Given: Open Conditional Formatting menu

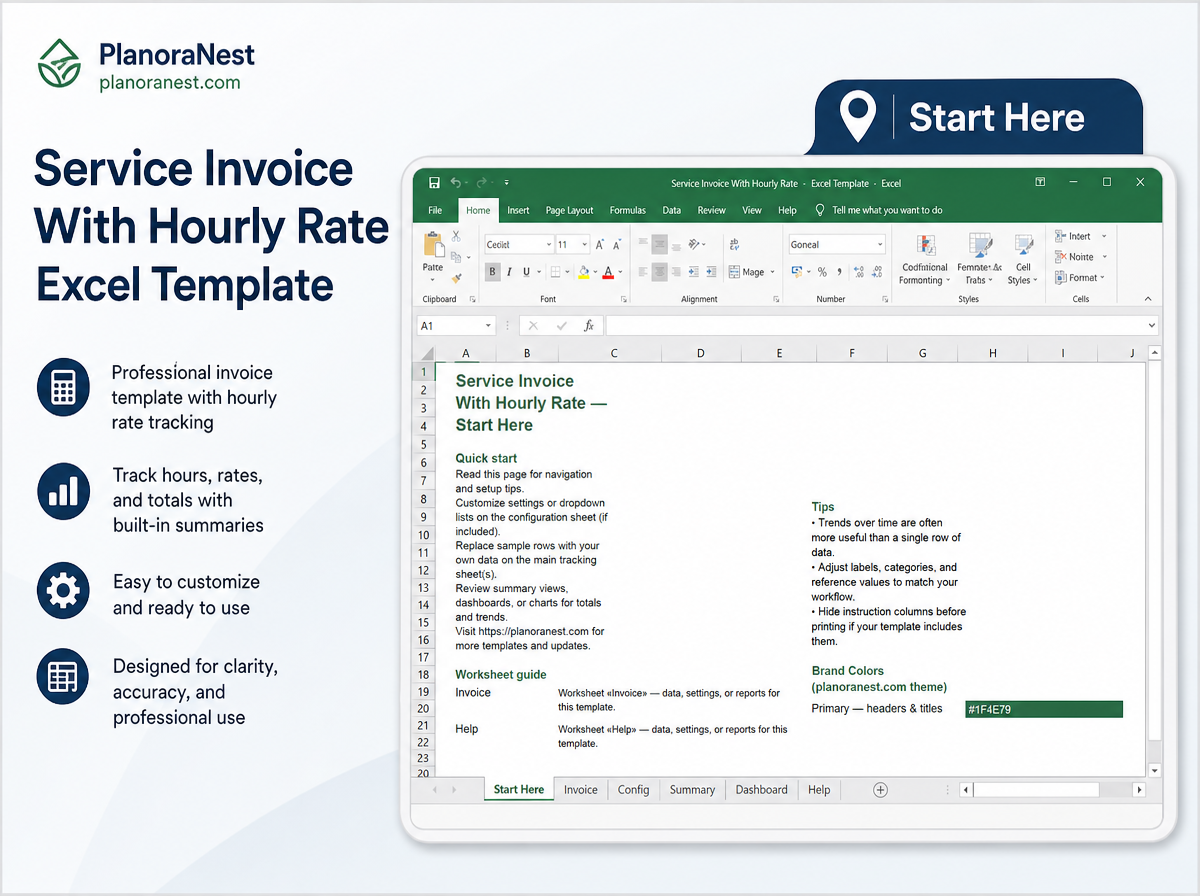Looking at the screenshot, I should [x=925, y=259].
